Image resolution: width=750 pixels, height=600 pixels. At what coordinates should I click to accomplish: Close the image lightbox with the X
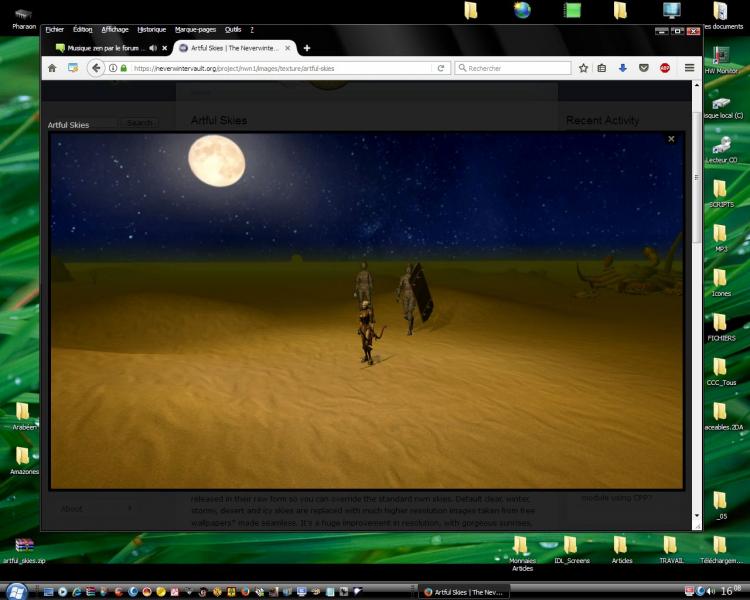pos(671,139)
